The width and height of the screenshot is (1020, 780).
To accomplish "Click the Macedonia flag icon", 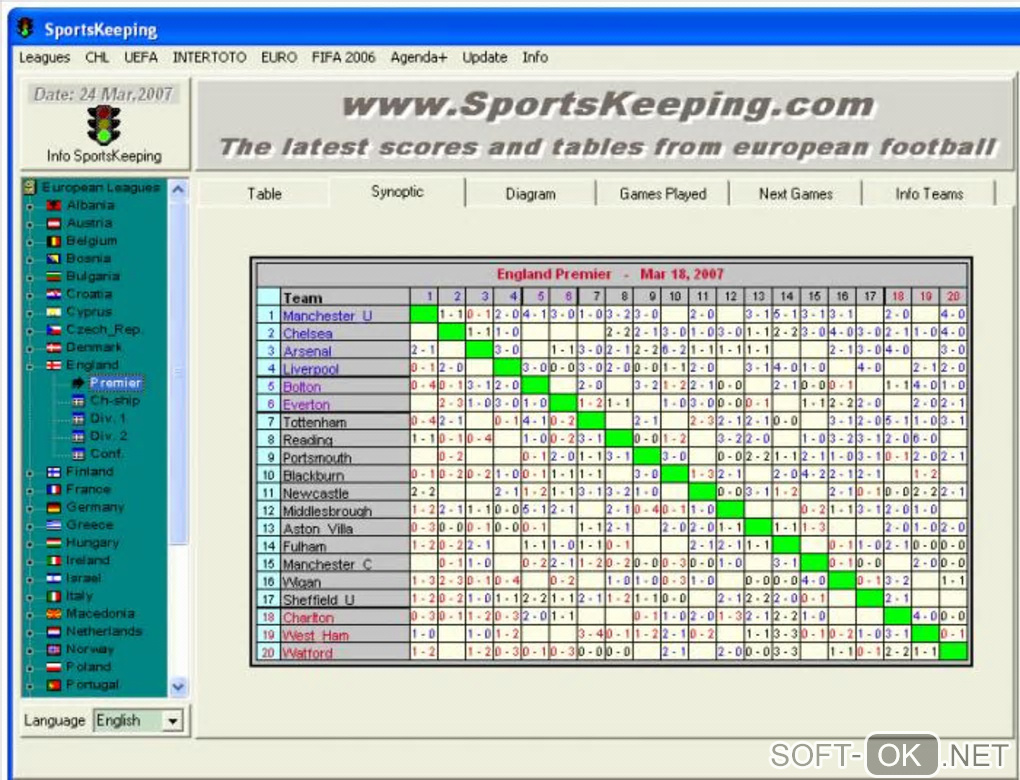I will (x=54, y=613).
